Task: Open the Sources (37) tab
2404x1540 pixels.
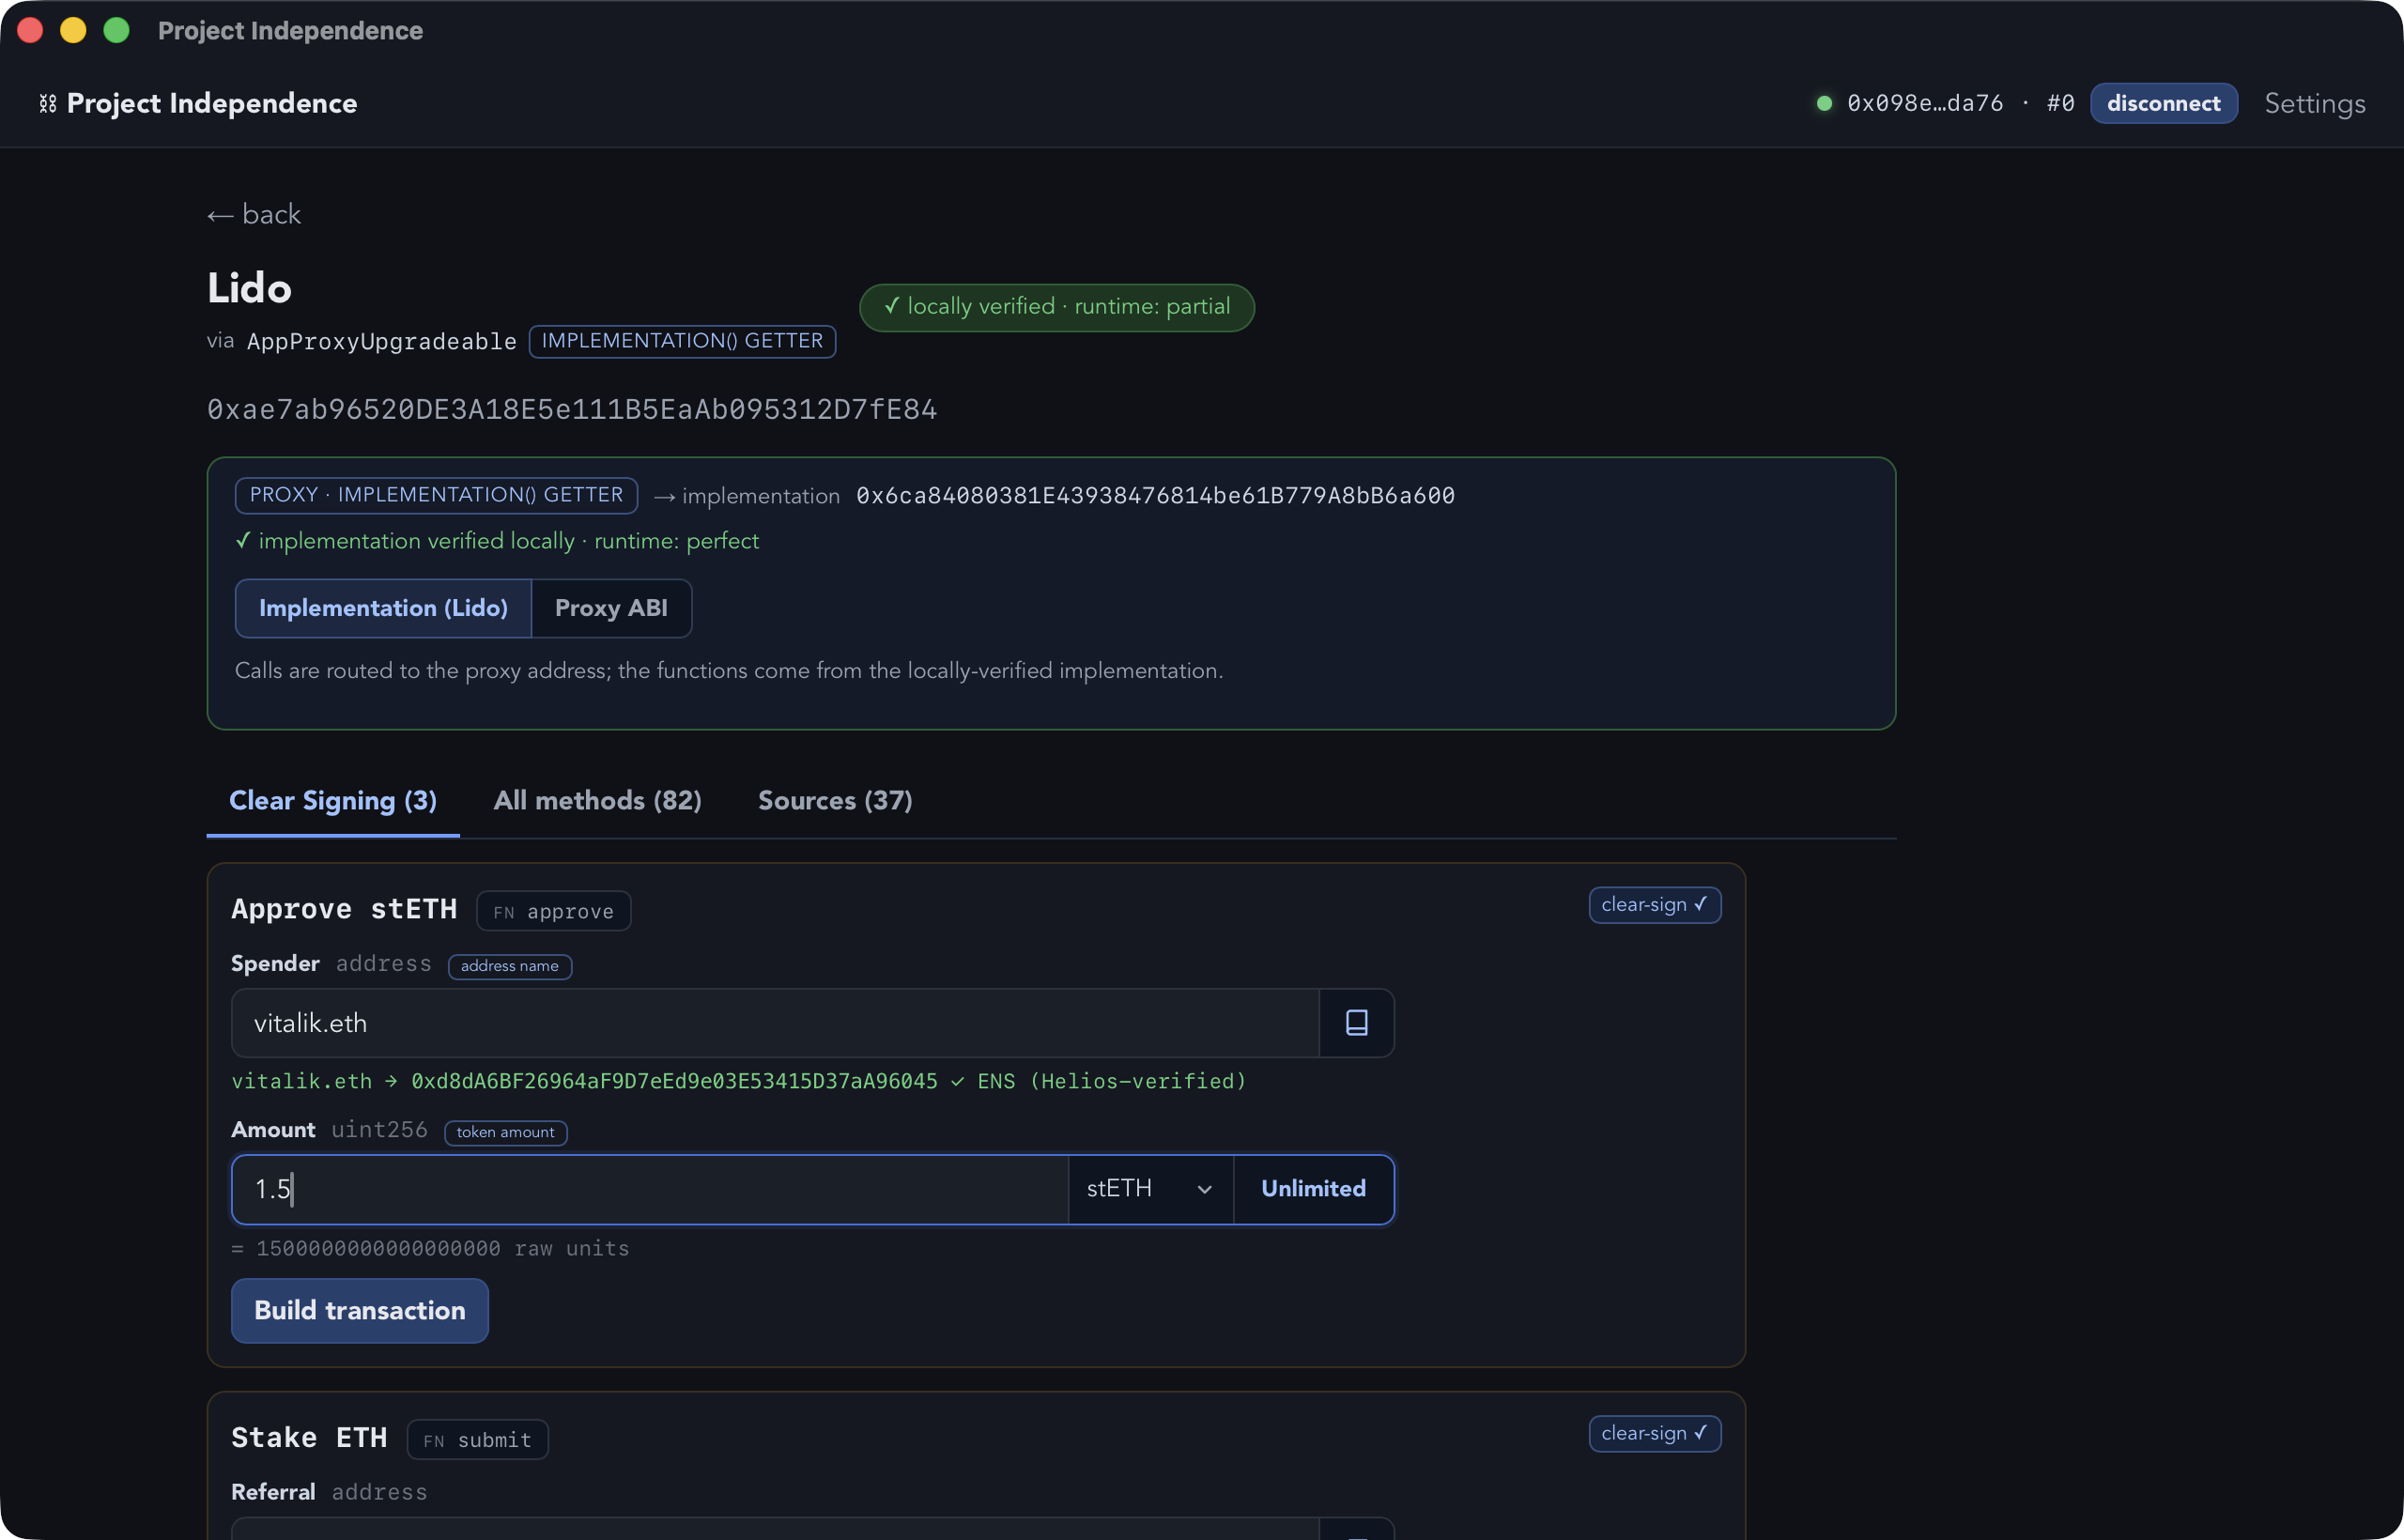Action: 835,800
